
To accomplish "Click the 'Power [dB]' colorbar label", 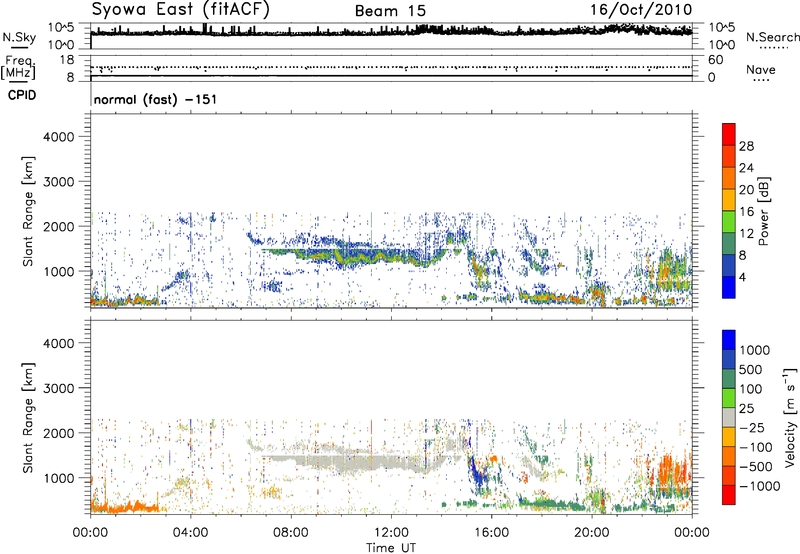I will [763, 211].
